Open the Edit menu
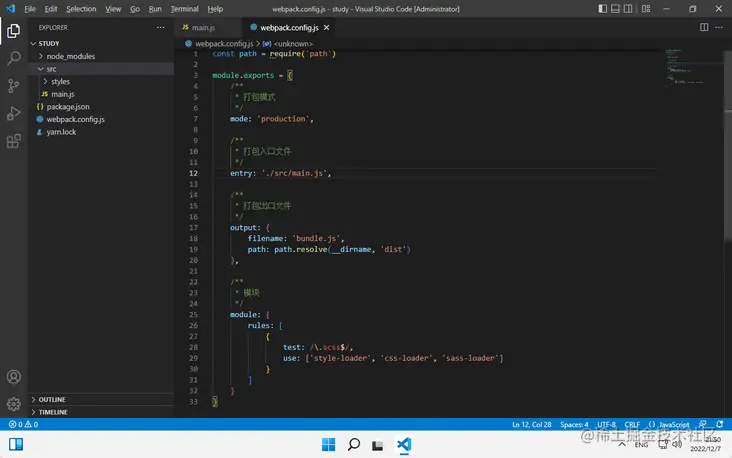Viewport: 732px width, 458px height. (50, 9)
